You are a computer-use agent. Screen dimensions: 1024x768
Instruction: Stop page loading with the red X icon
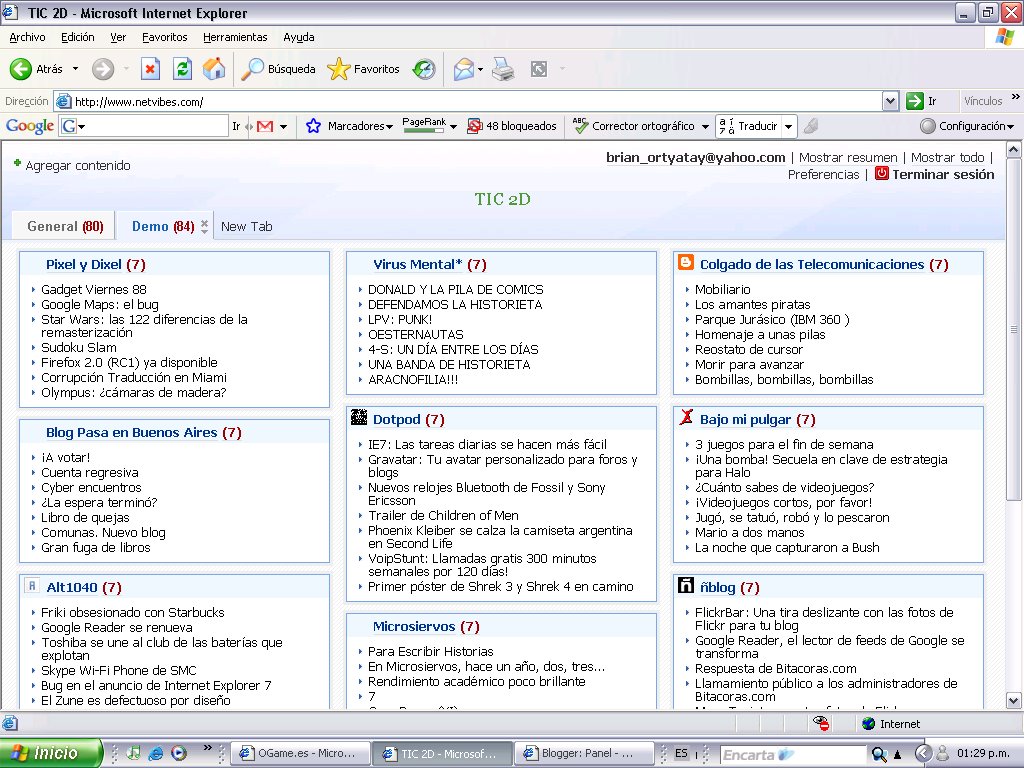pos(150,69)
